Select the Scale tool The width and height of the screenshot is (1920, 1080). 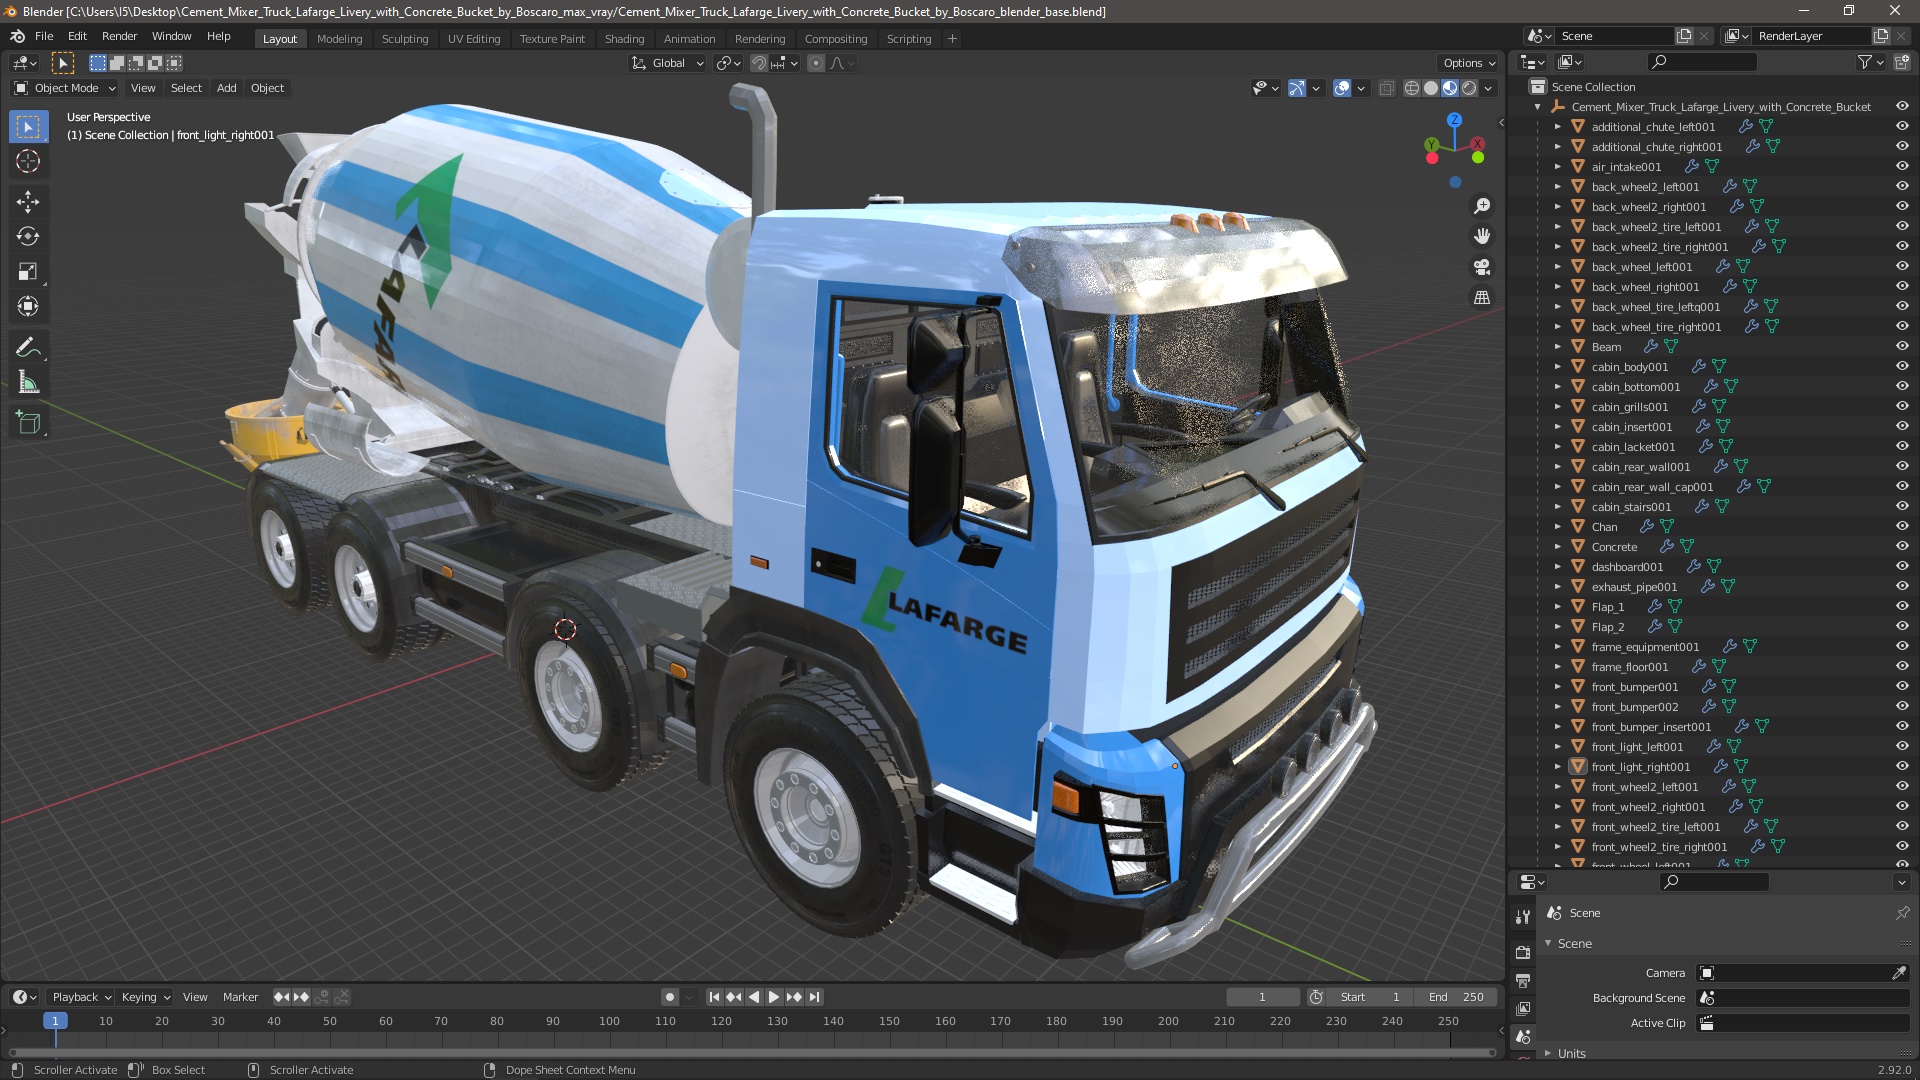click(x=28, y=272)
